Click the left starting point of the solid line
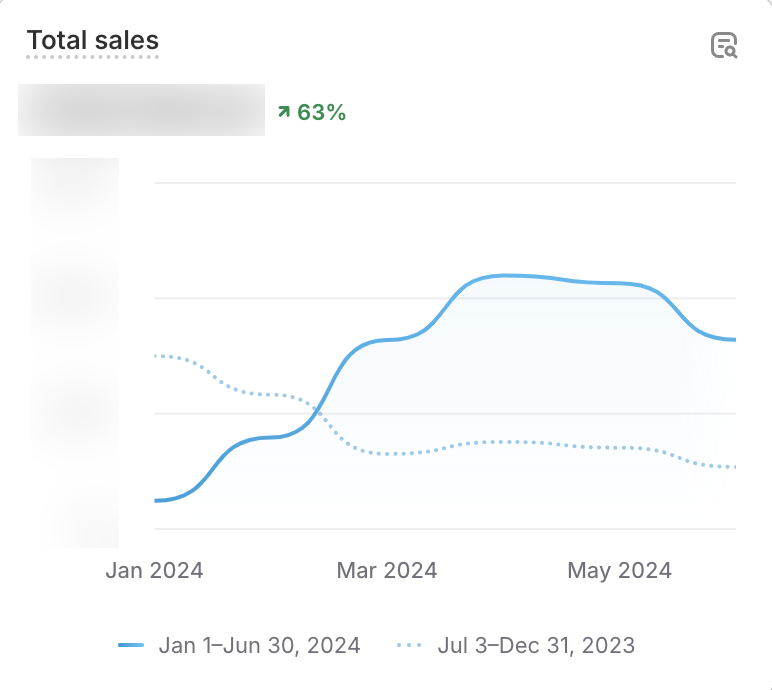This screenshot has width=772, height=690. (x=156, y=500)
